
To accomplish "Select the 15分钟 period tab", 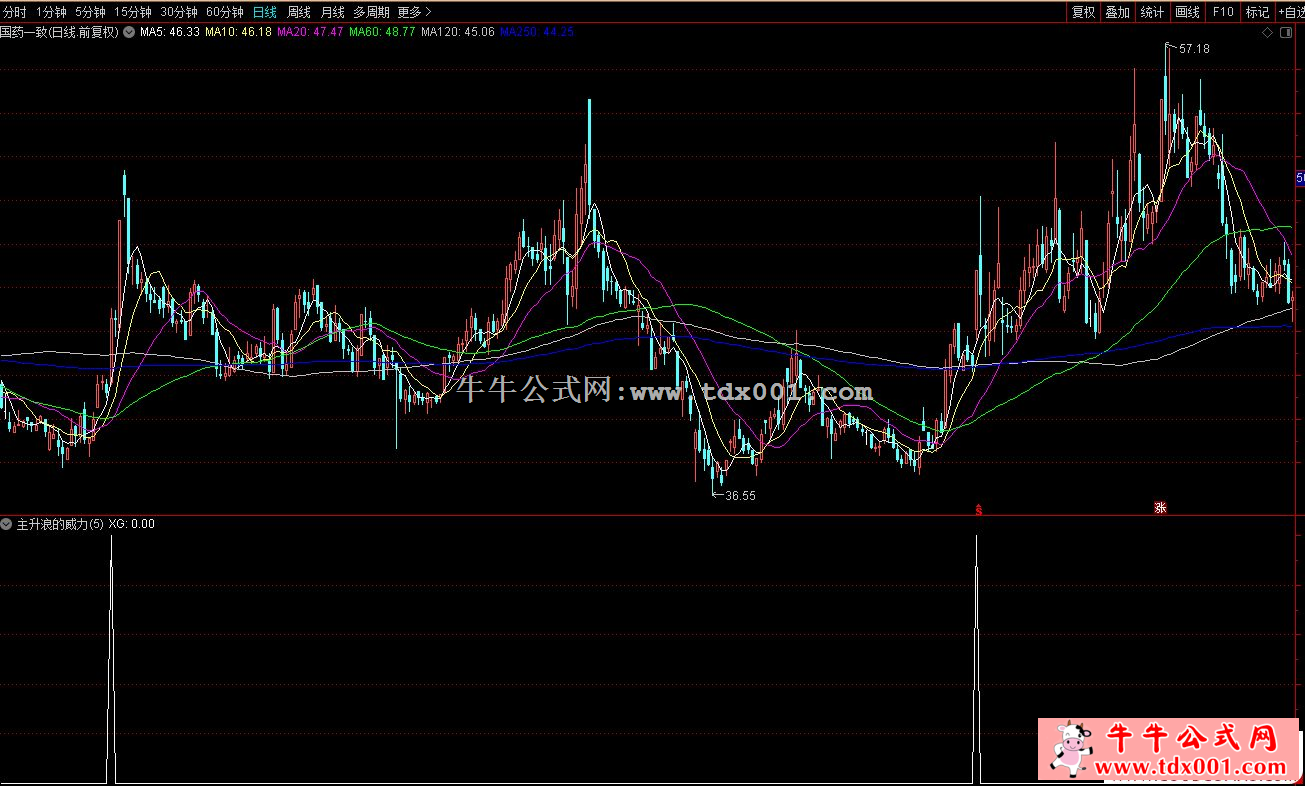I will (x=133, y=12).
